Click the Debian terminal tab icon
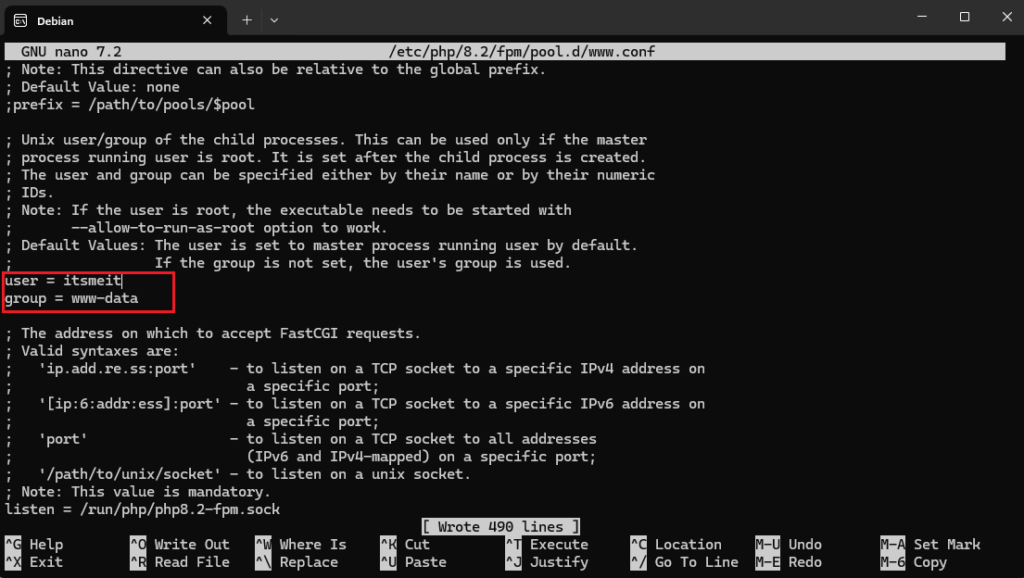Screen dimensions: 1024x578 tap(20, 20)
